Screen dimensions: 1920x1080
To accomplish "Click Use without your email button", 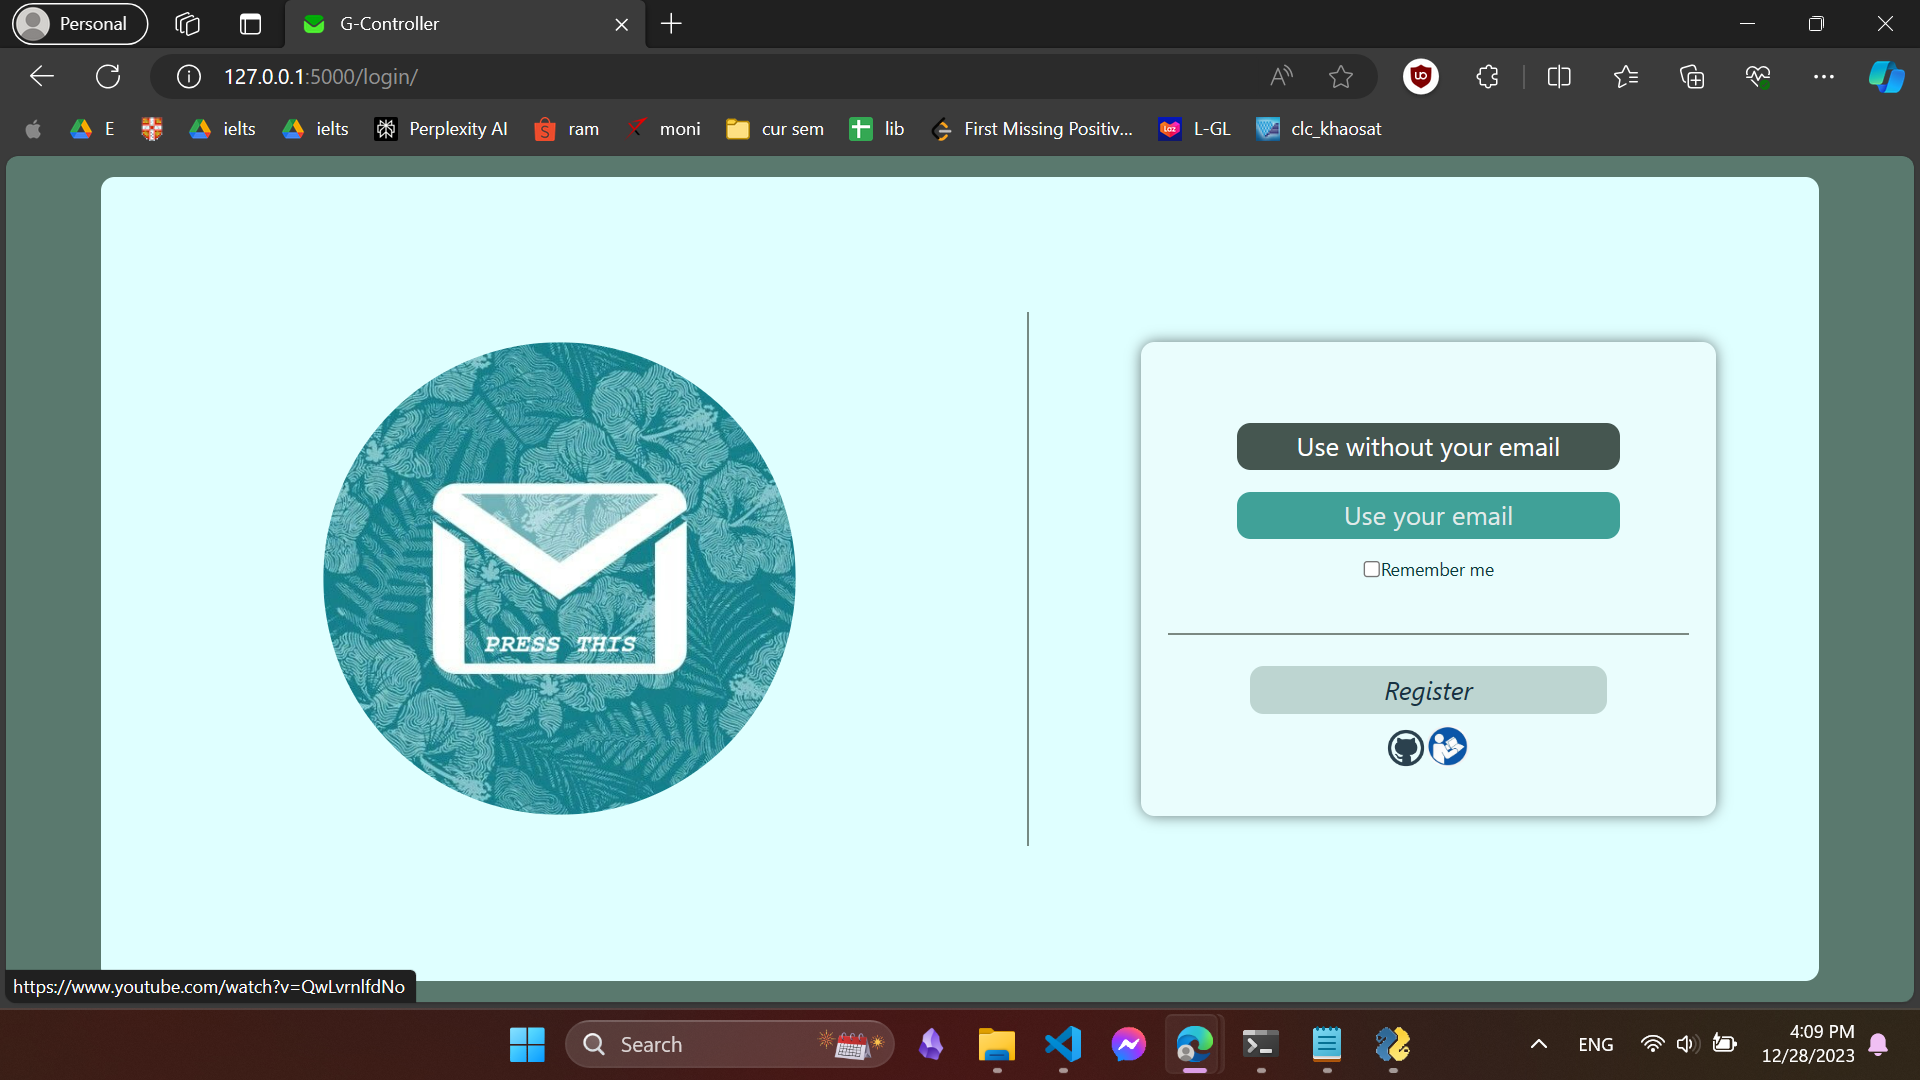I will tap(1427, 447).
